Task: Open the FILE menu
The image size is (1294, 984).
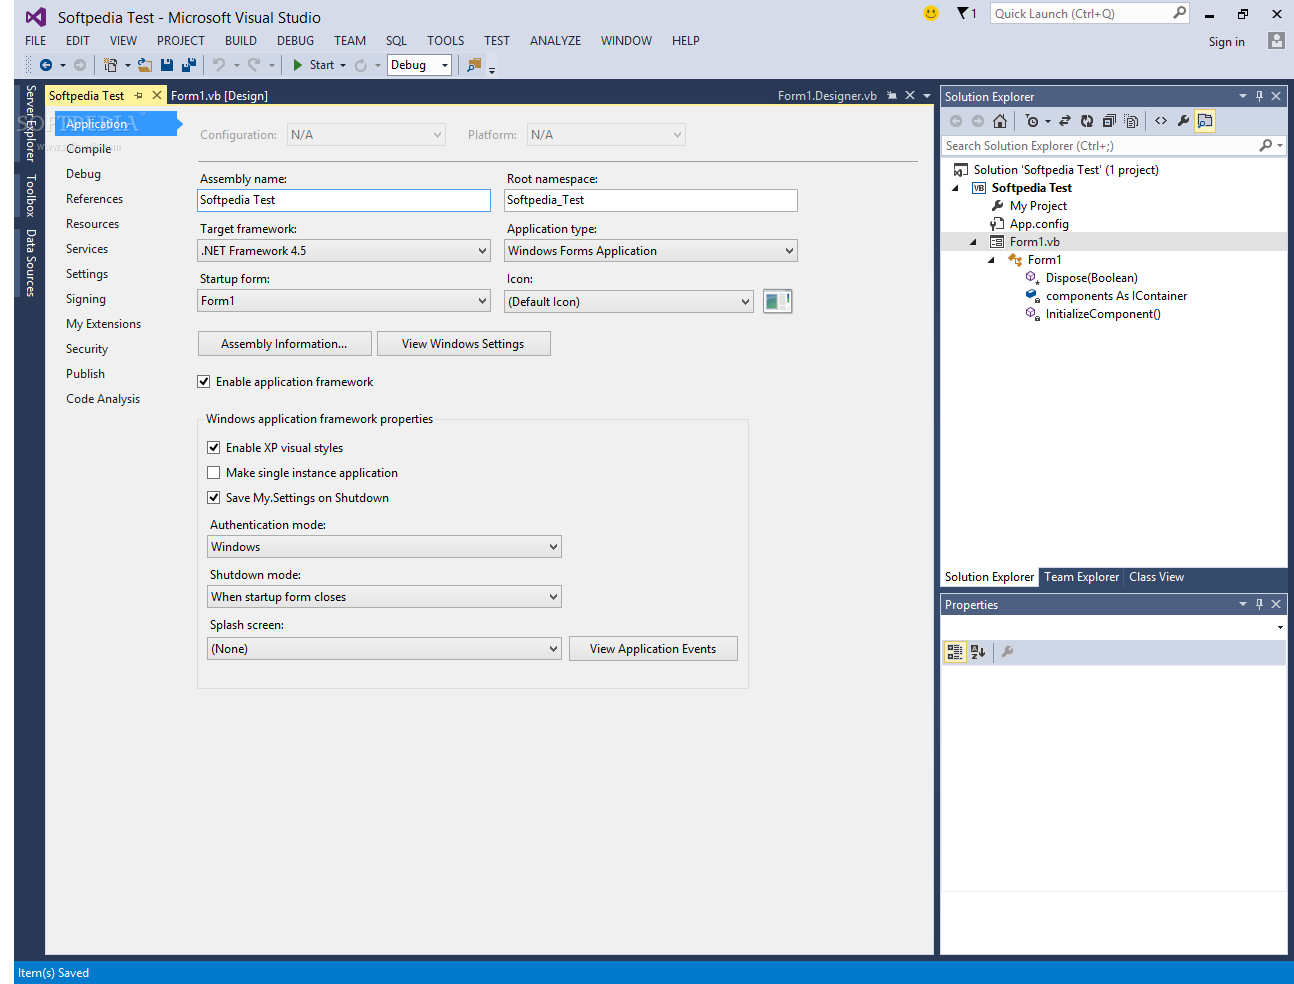Action: tap(36, 41)
